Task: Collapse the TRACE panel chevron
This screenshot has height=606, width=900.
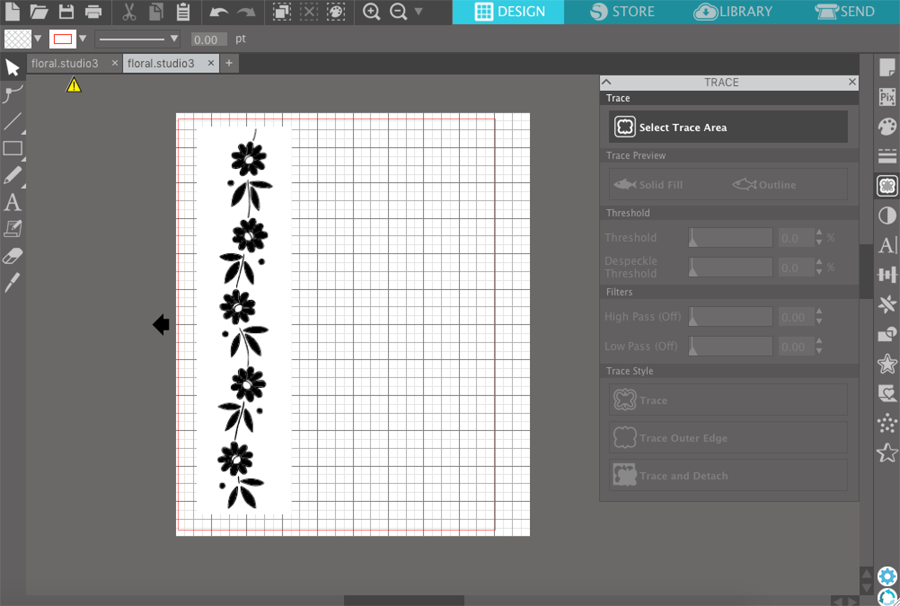Action: [607, 82]
